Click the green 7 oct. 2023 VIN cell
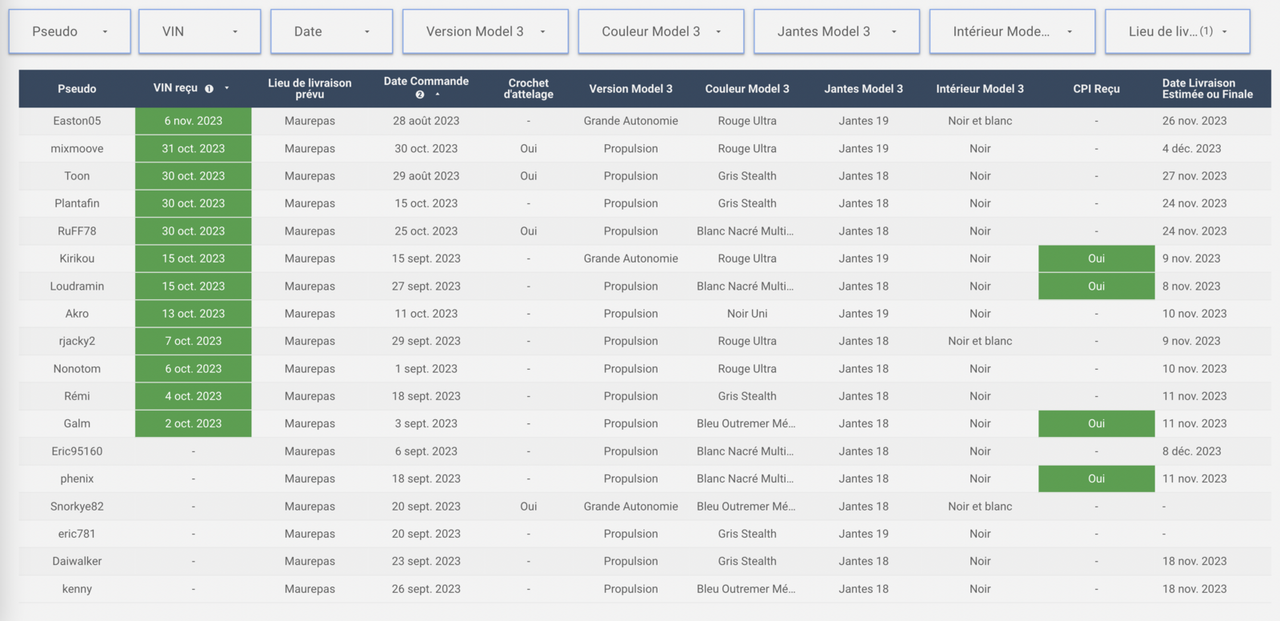 point(194,341)
